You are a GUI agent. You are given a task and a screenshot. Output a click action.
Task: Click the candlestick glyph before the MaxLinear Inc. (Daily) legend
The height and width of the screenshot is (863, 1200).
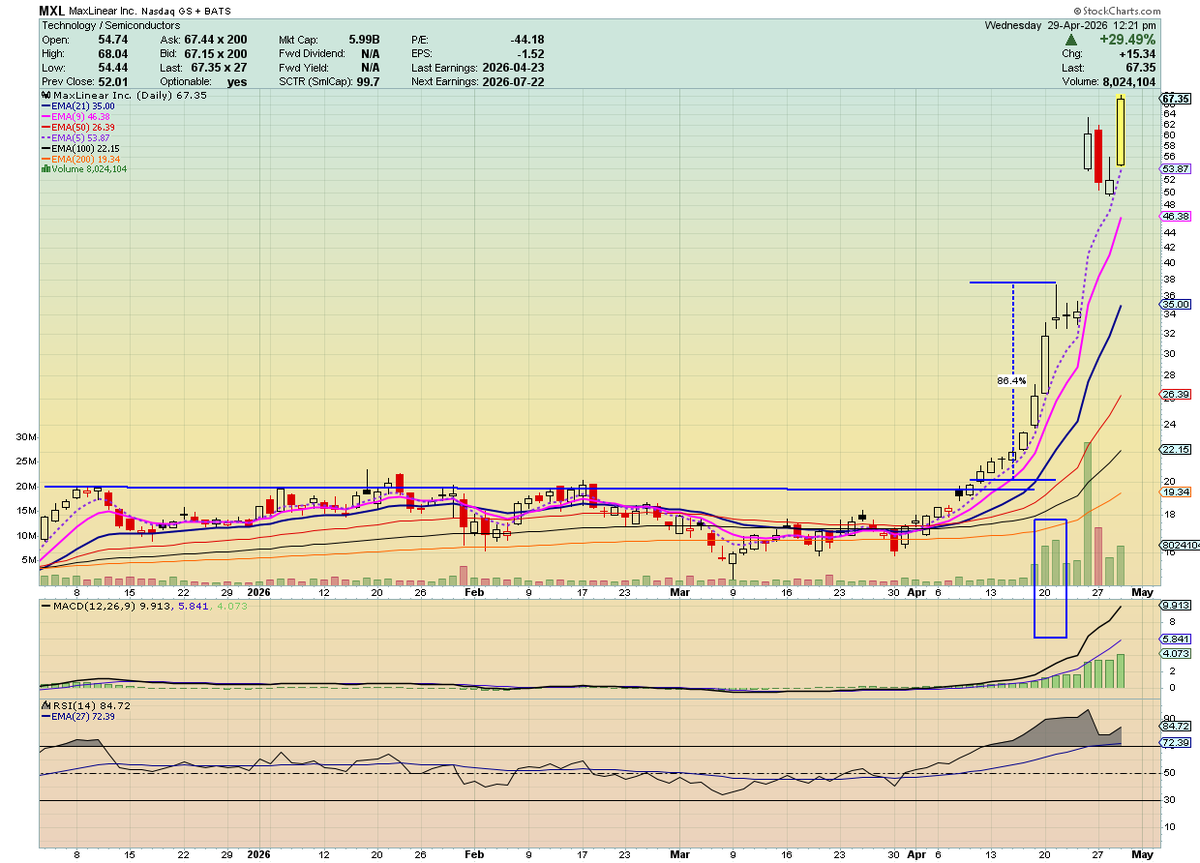[44, 96]
